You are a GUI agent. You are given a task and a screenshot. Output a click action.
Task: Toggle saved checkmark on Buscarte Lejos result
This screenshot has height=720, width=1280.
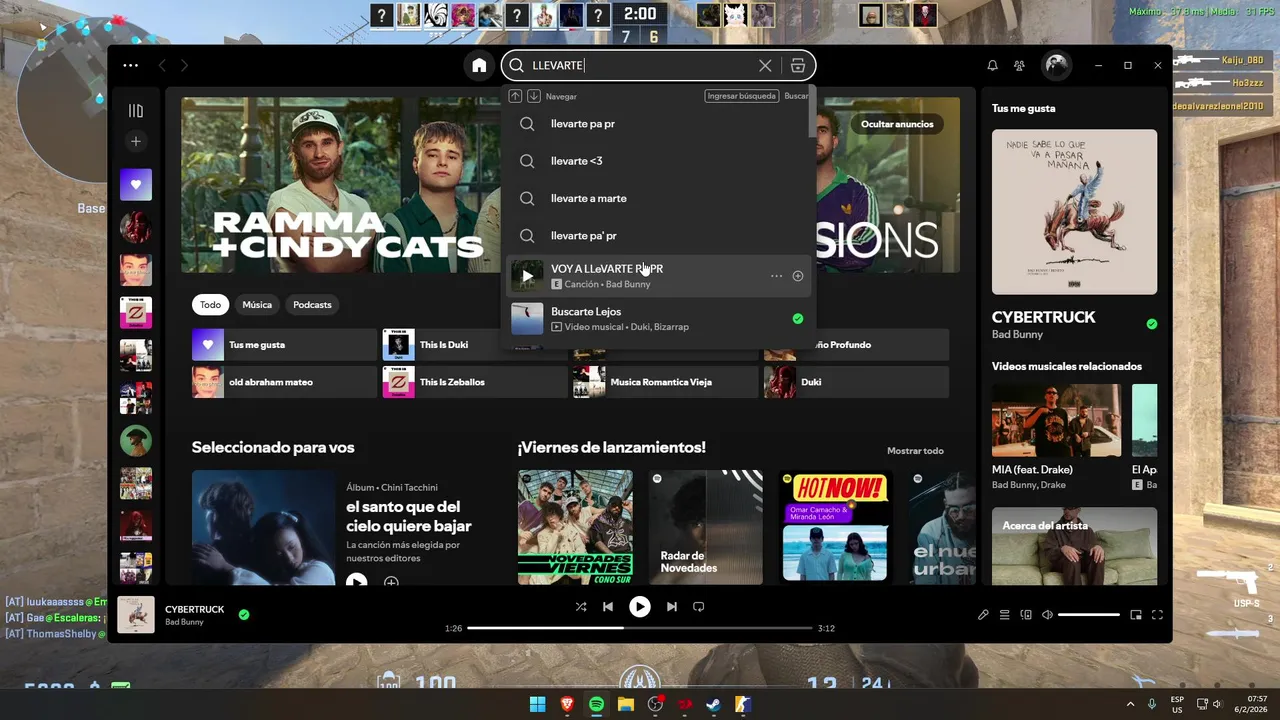798,319
